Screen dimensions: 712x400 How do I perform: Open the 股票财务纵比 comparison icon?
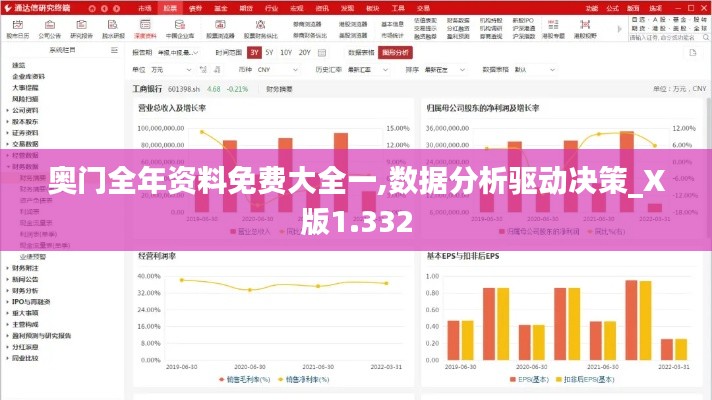[261, 29]
